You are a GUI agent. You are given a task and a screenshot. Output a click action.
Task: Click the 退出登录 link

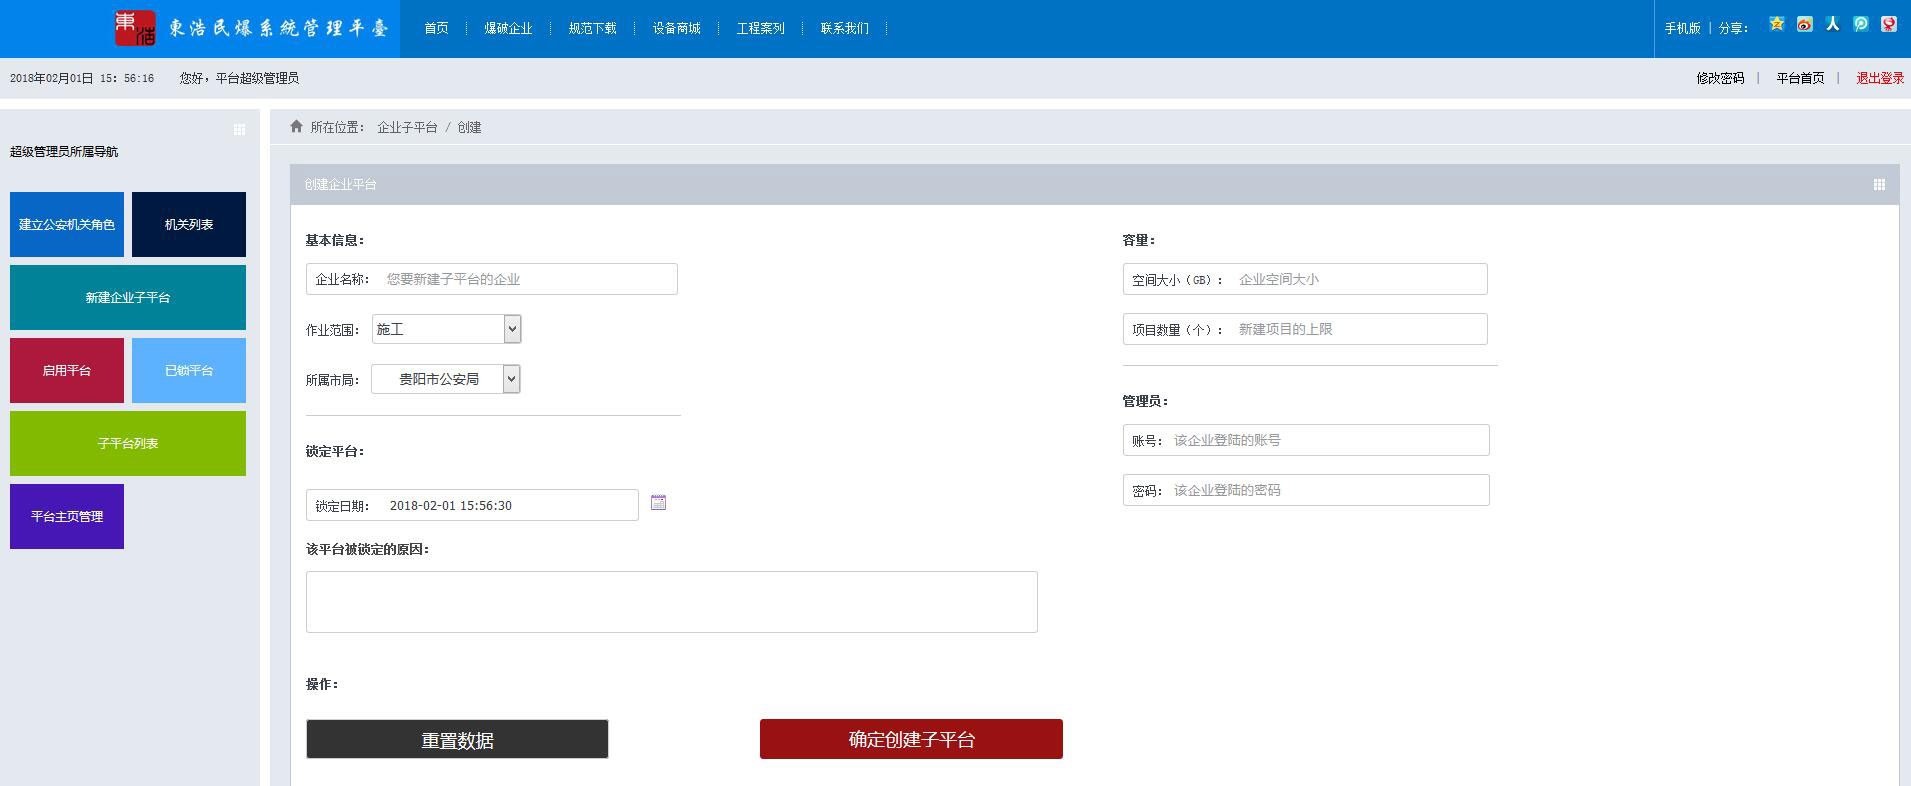[x=1879, y=78]
